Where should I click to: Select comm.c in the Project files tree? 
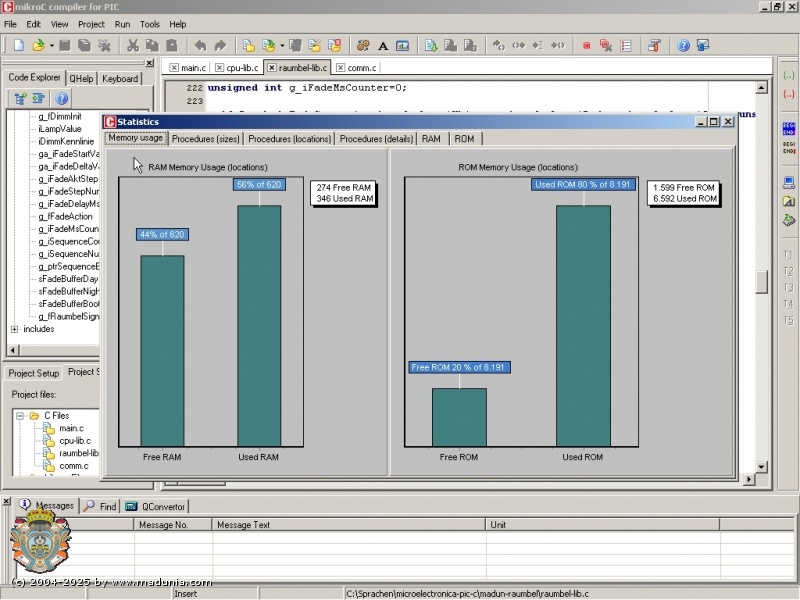(73, 466)
